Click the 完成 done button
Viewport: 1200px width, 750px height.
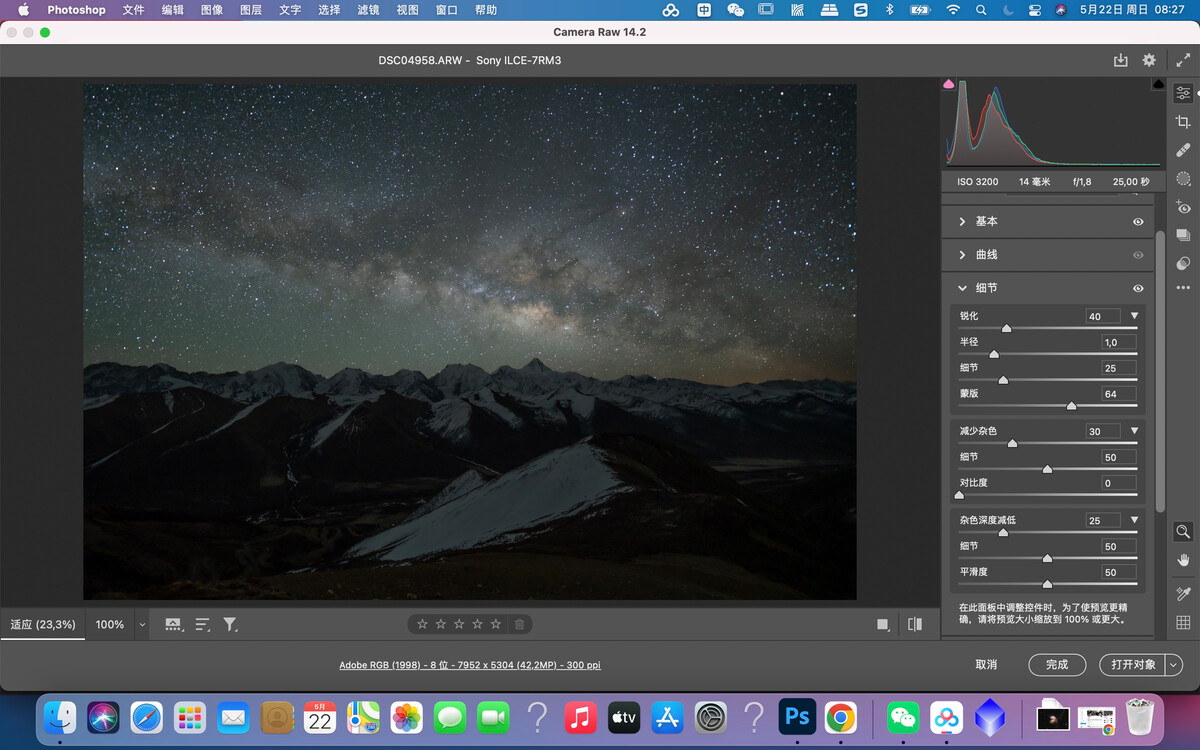point(1057,665)
